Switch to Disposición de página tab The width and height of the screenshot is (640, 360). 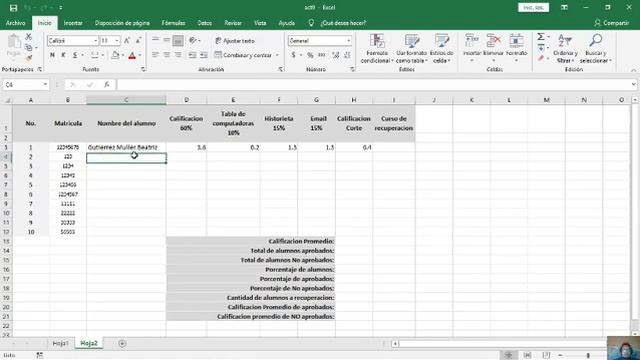(x=122, y=23)
